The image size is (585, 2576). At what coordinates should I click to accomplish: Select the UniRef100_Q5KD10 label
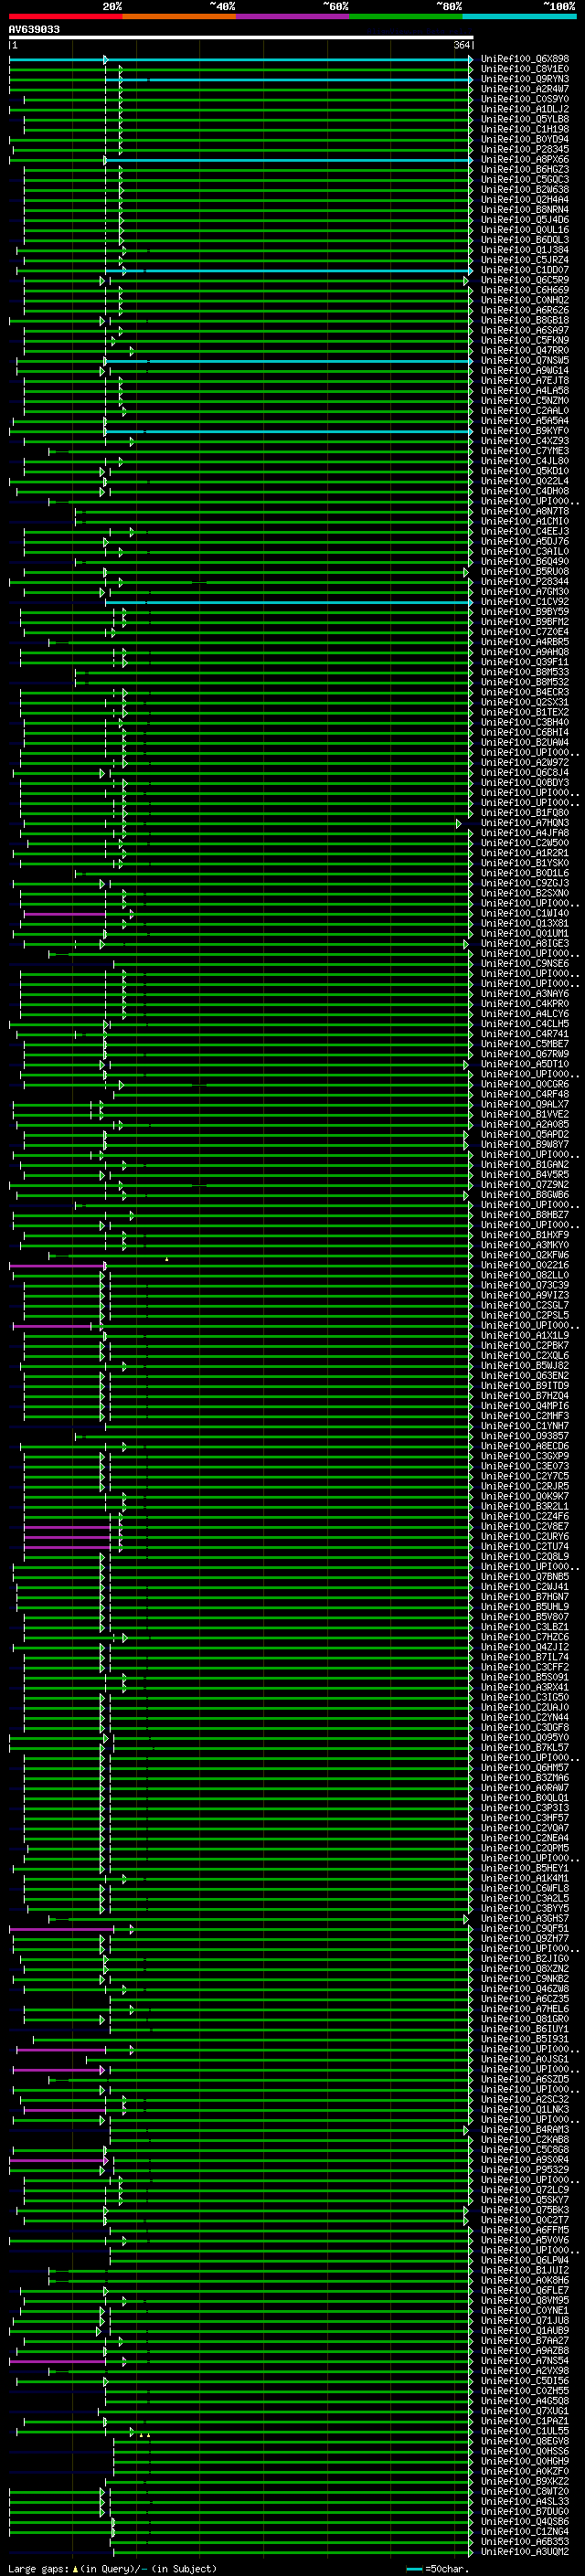(525, 472)
